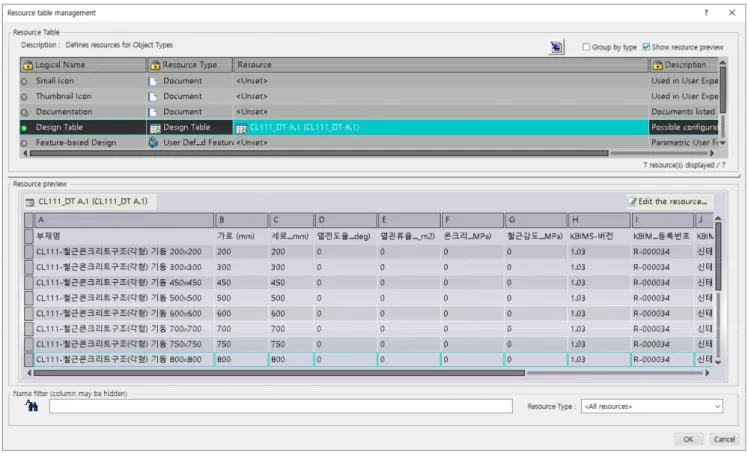Select the Documentation row status indicator

24,113
